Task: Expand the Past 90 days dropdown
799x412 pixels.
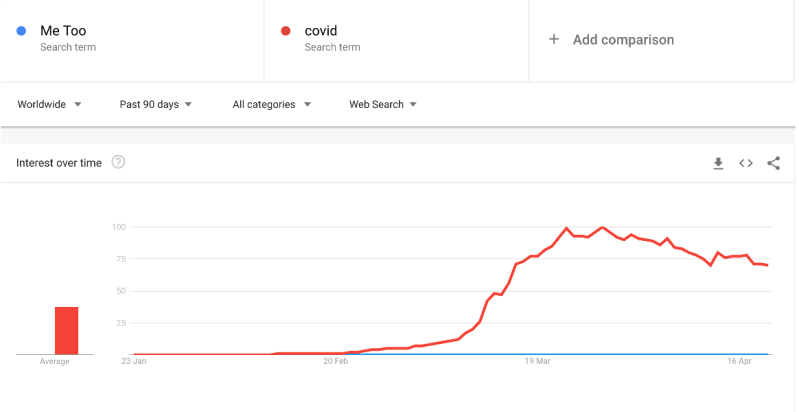Action: (x=155, y=104)
